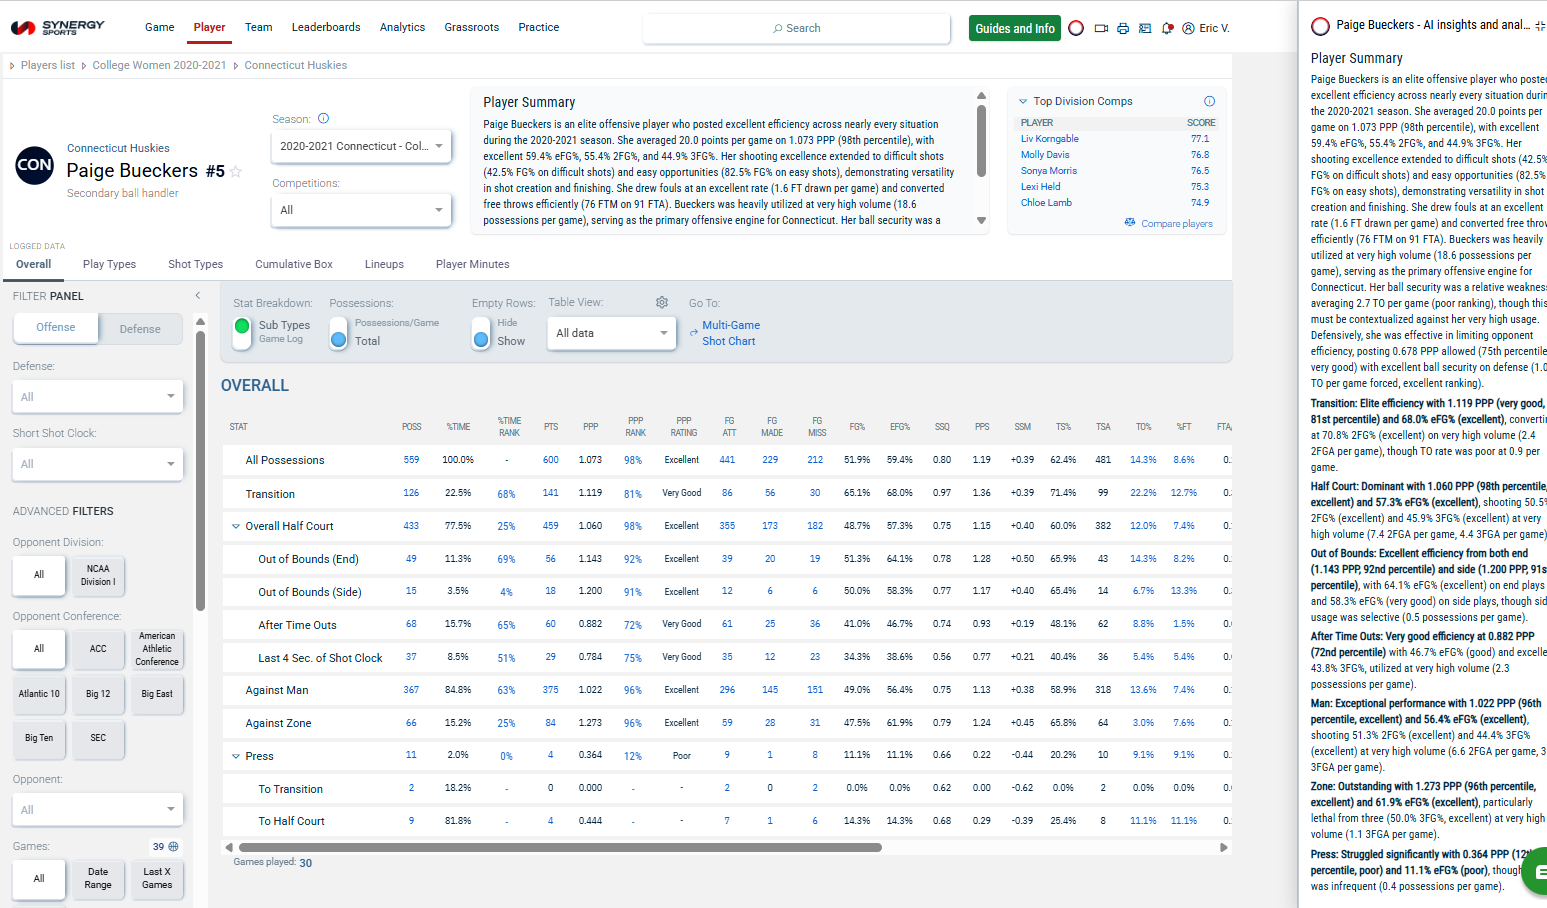Open the Leaderboards menu
The height and width of the screenshot is (908, 1547).
click(326, 27)
